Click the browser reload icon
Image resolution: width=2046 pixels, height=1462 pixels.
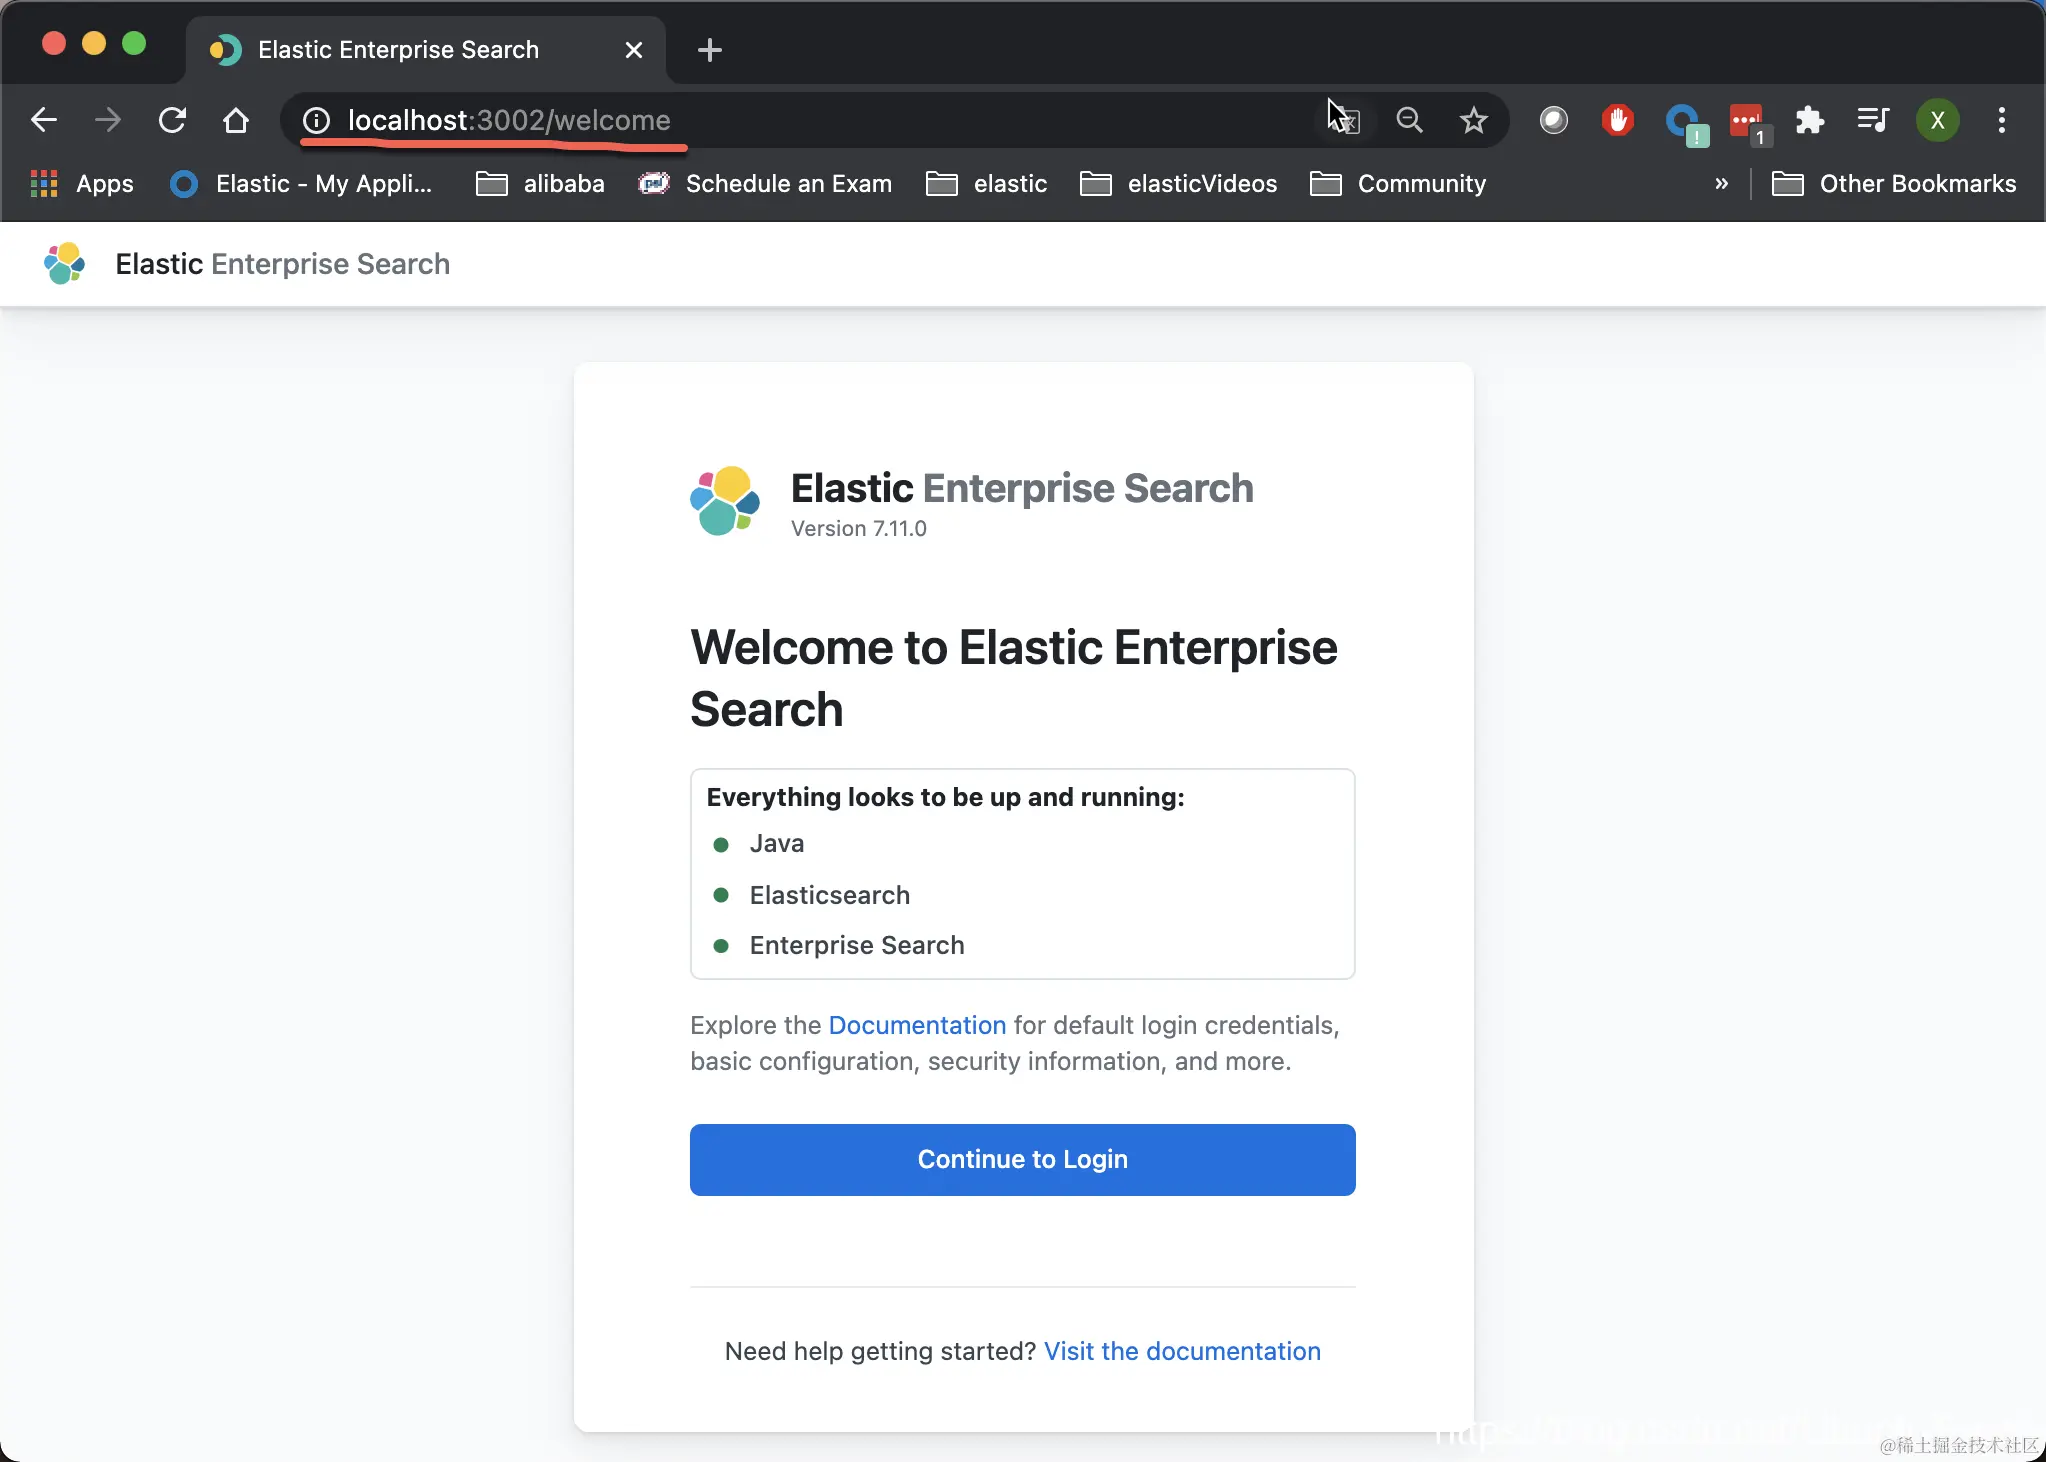coord(172,121)
